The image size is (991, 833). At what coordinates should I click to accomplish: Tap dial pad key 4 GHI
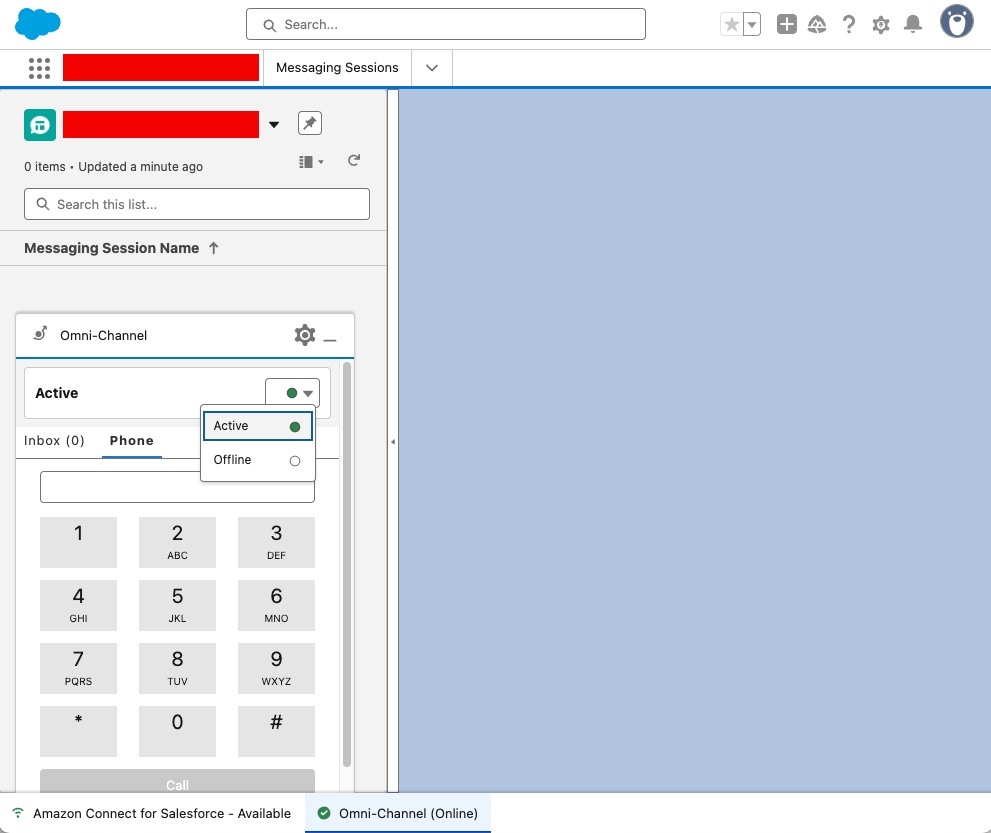(78, 605)
